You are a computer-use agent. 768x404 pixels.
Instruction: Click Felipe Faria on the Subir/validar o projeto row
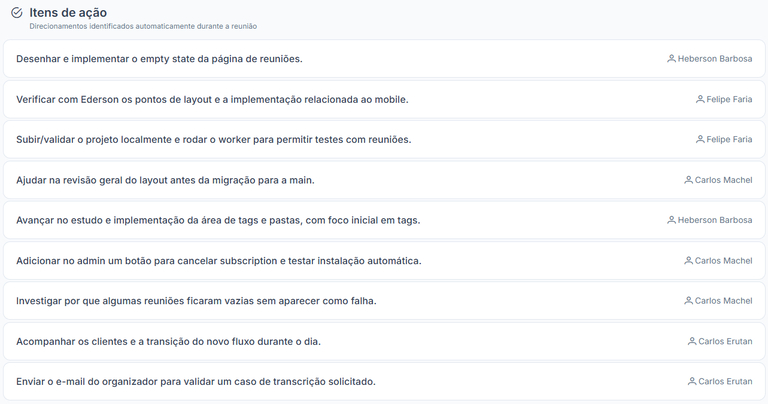click(x=729, y=140)
